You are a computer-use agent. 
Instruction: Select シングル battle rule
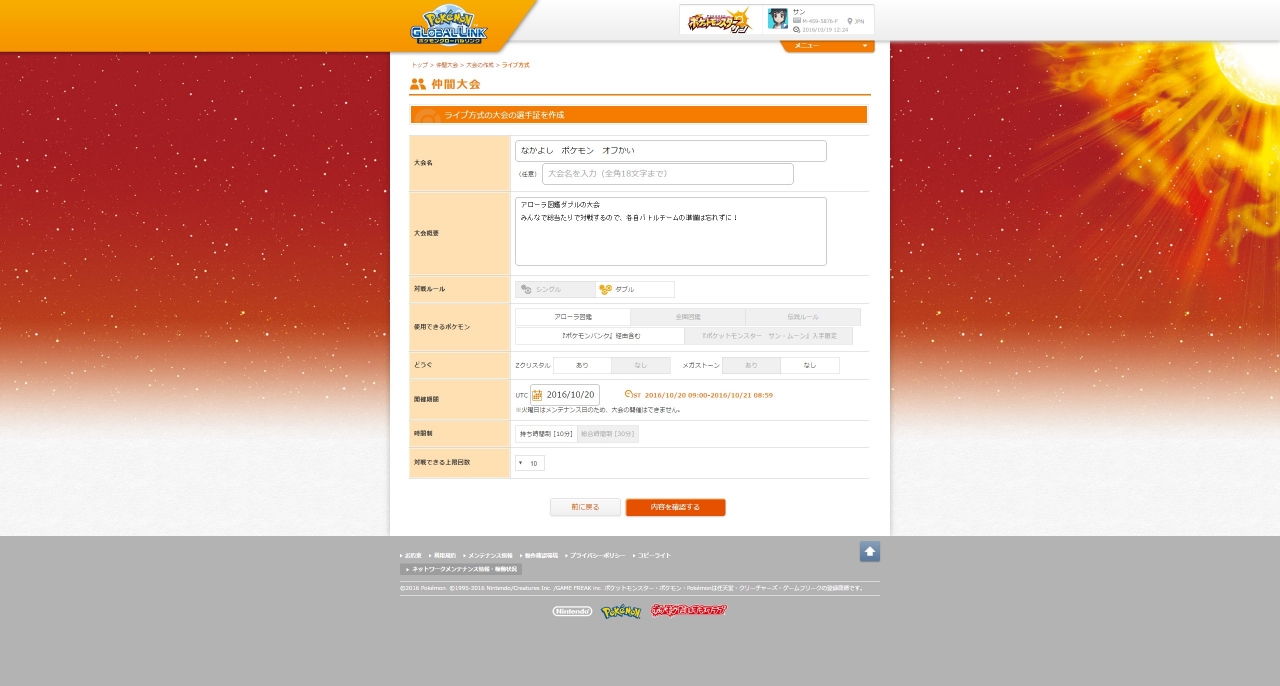[x=555, y=289]
